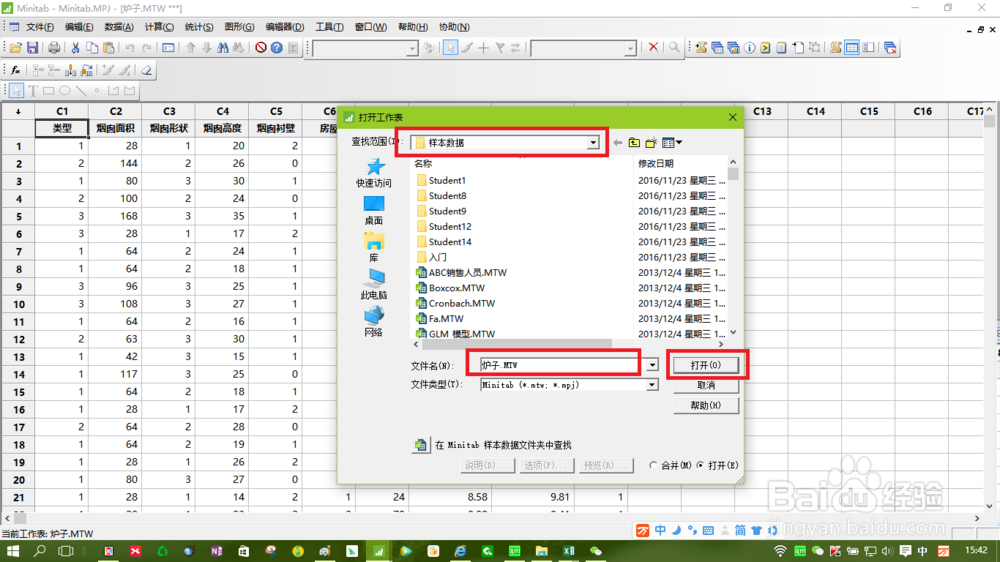The width and height of the screenshot is (1000, 562).
Task: Click the Libraries icon in dialog sidebar
Action: 374,248
